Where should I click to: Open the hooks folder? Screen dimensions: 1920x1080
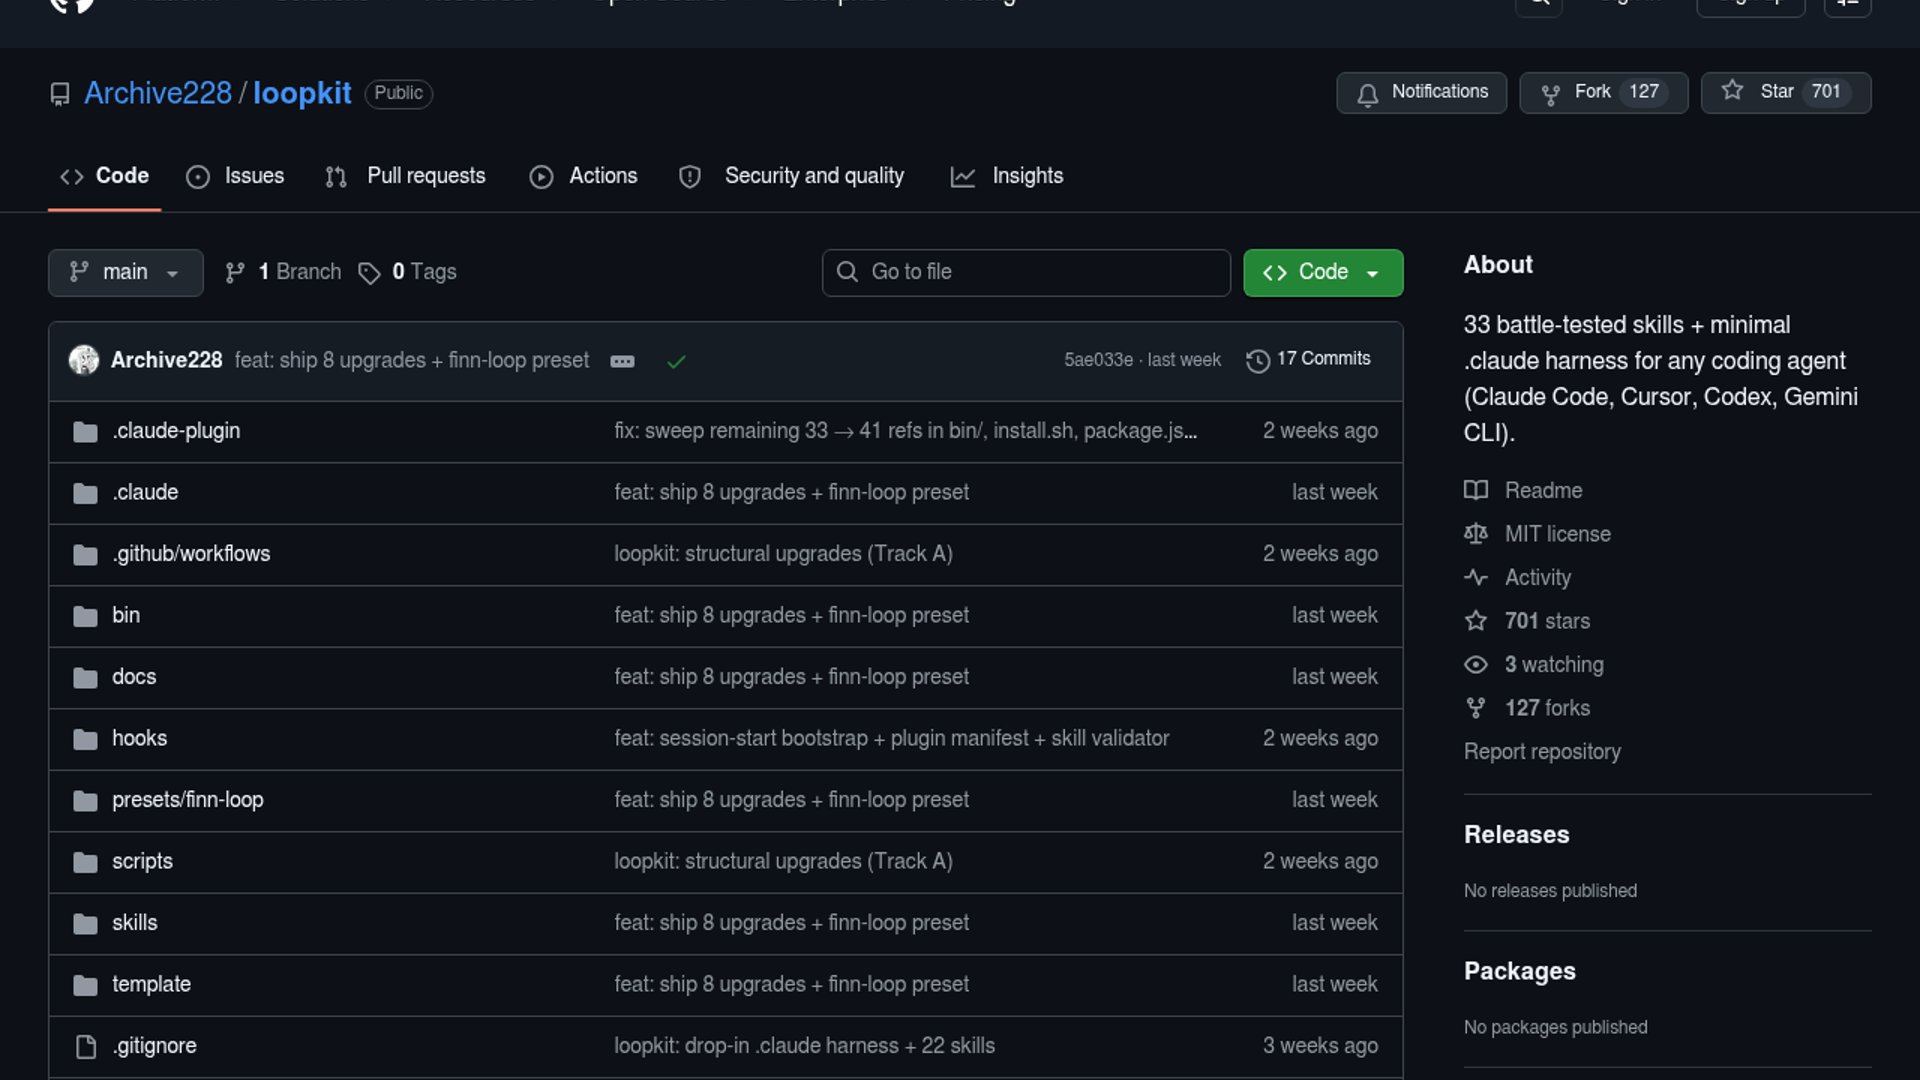(x=139, y=738)
